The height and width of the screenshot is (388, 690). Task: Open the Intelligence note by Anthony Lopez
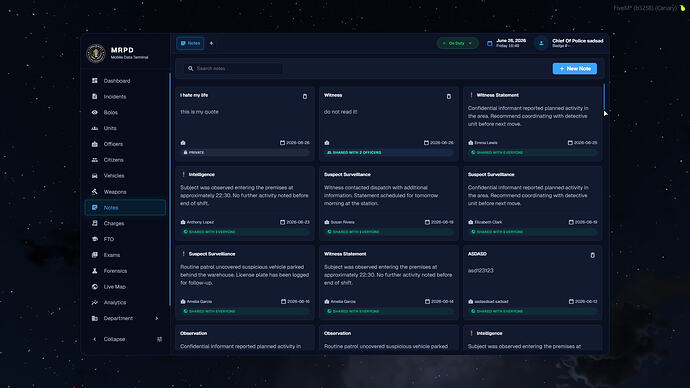[245, 203]
